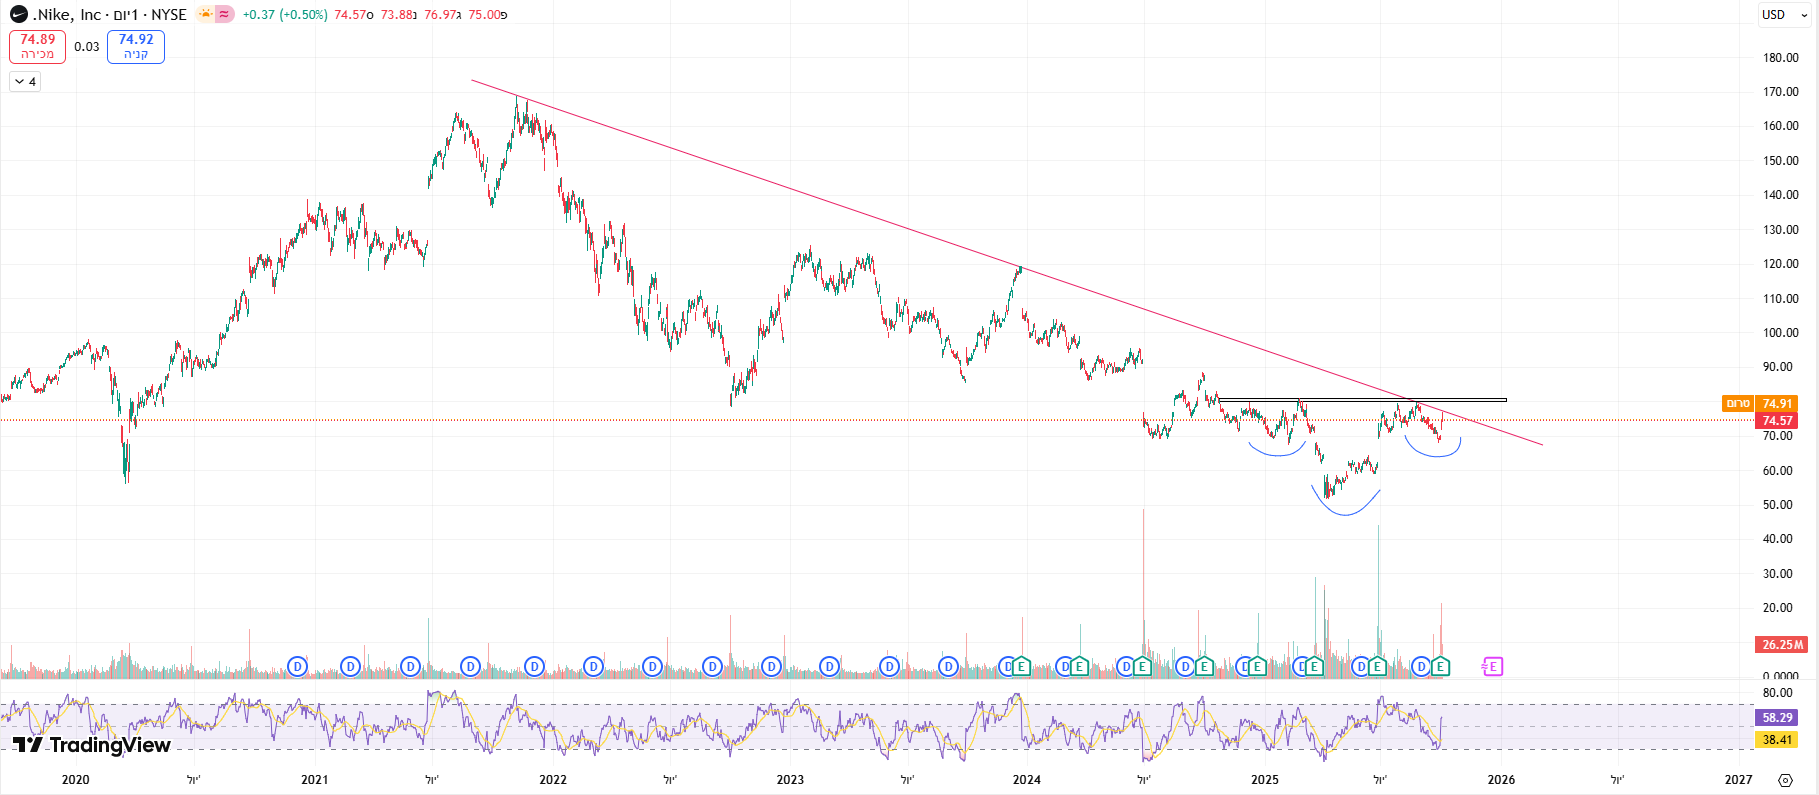Click the red 74.57 last price label

pyautogui.click(x=1776, y=421)
